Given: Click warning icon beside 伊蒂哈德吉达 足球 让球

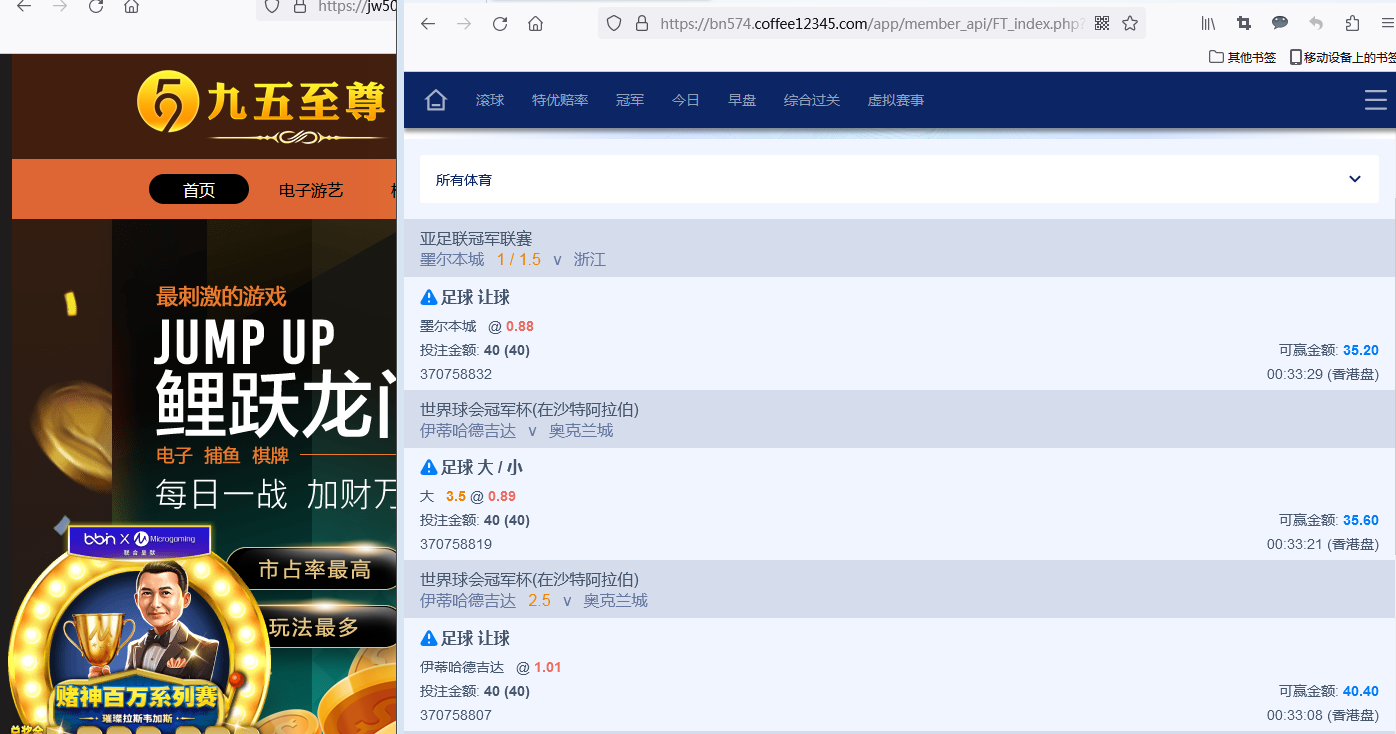Looking at the screenshot, I should pos(429,638).
